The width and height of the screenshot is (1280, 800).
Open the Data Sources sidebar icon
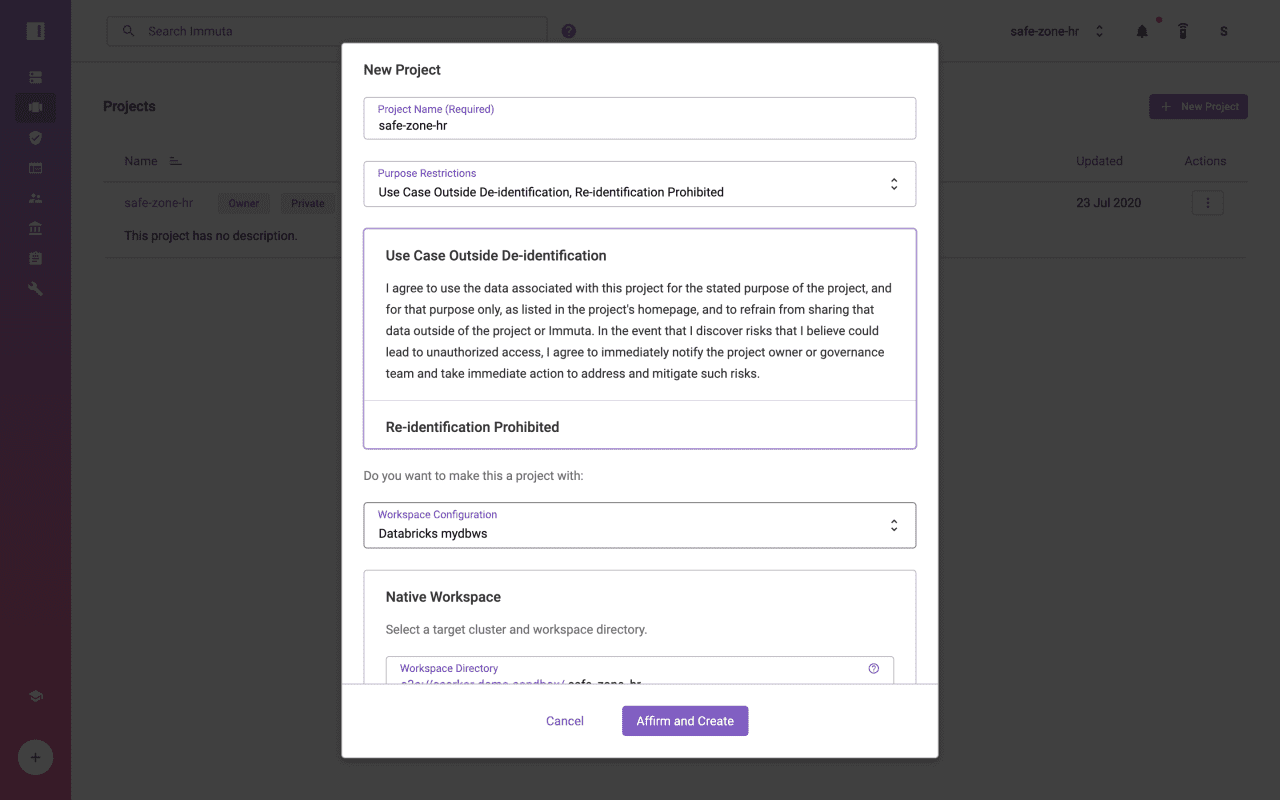(x=35, y=77)
